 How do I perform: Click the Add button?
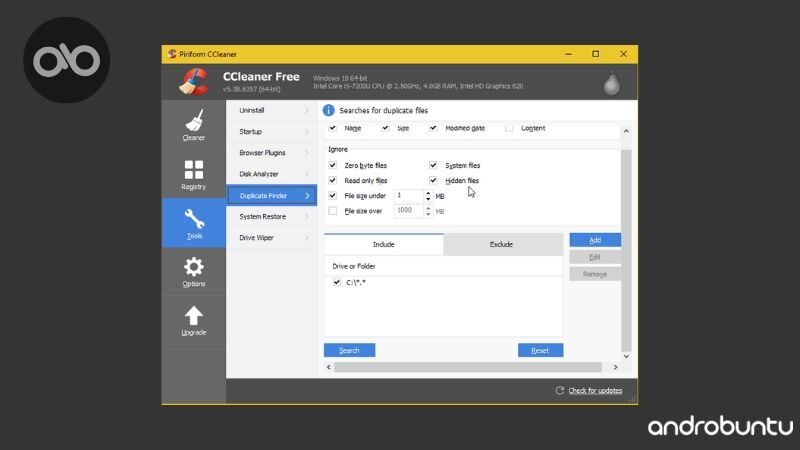tap(595, 240)
